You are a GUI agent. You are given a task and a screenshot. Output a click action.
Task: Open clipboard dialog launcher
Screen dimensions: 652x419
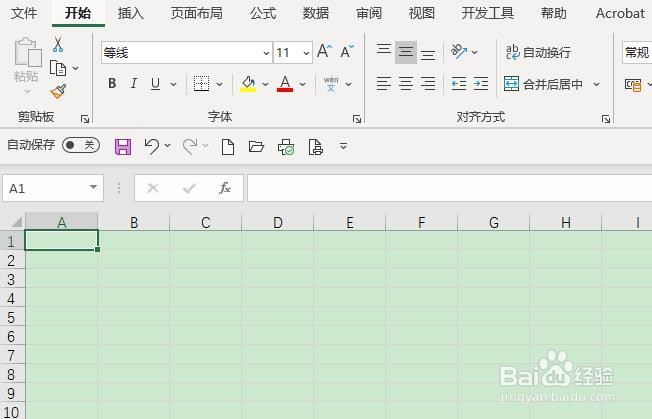[x=85, y=120]
